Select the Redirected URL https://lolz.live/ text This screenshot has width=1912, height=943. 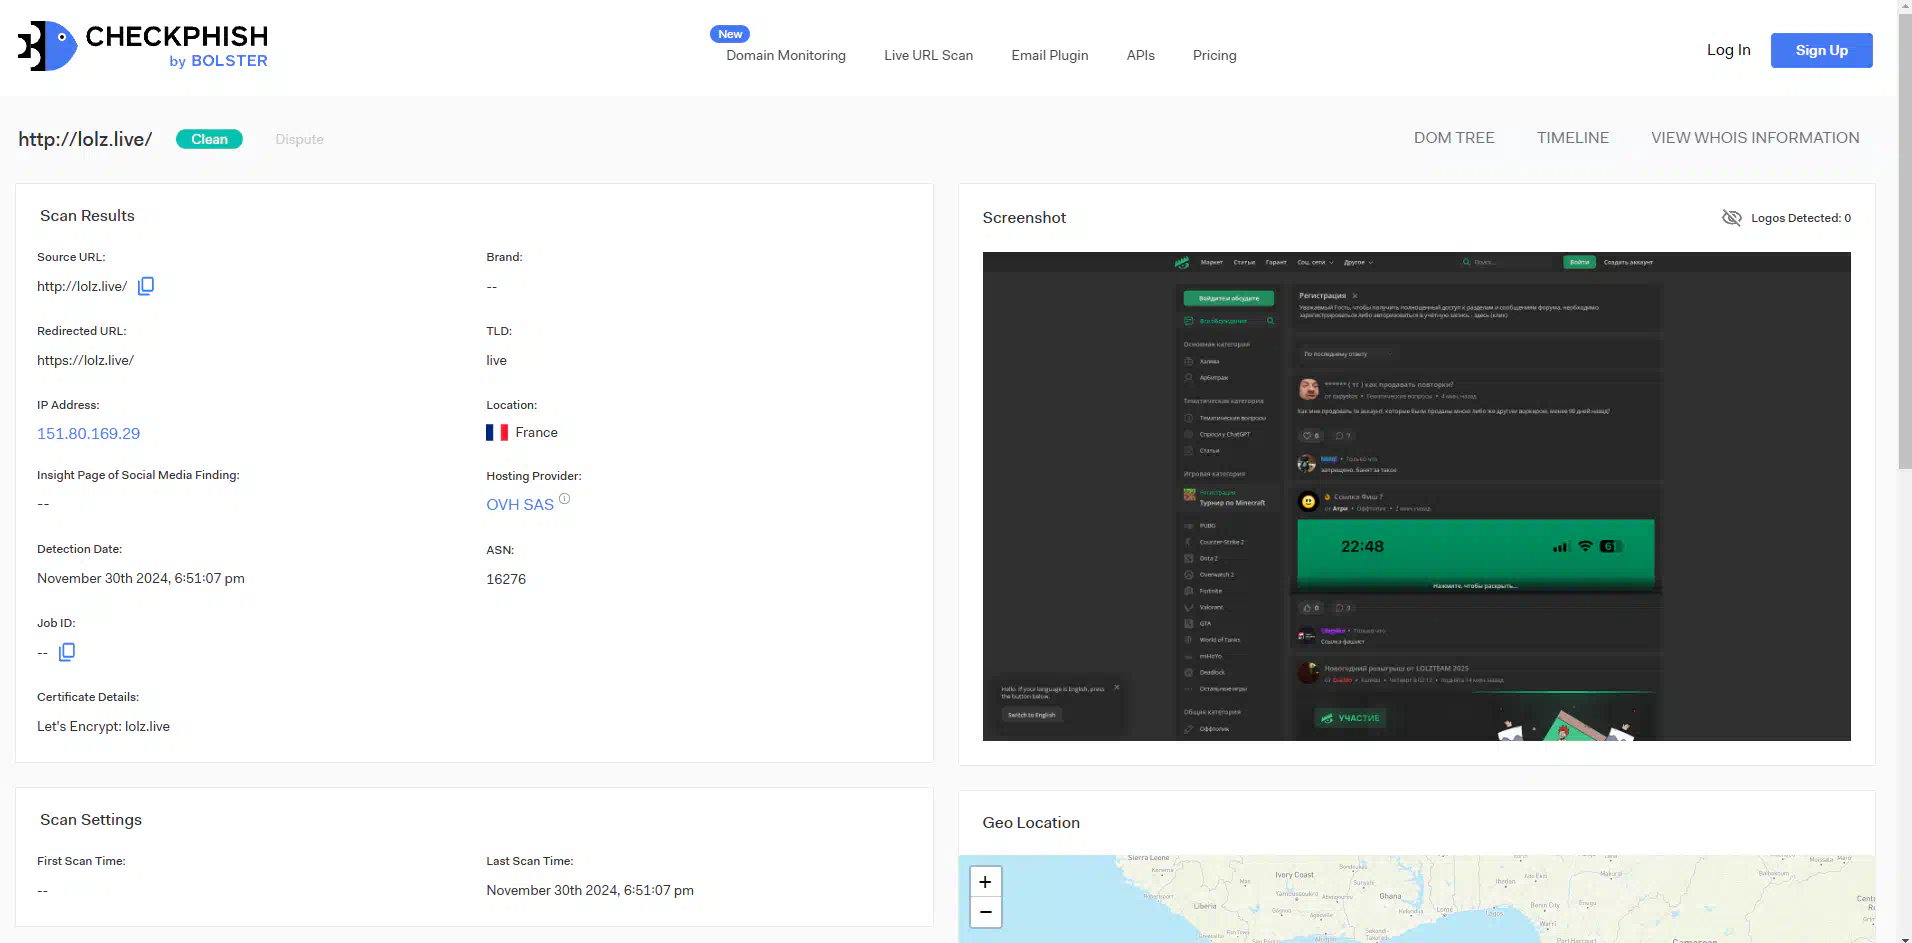85,360
